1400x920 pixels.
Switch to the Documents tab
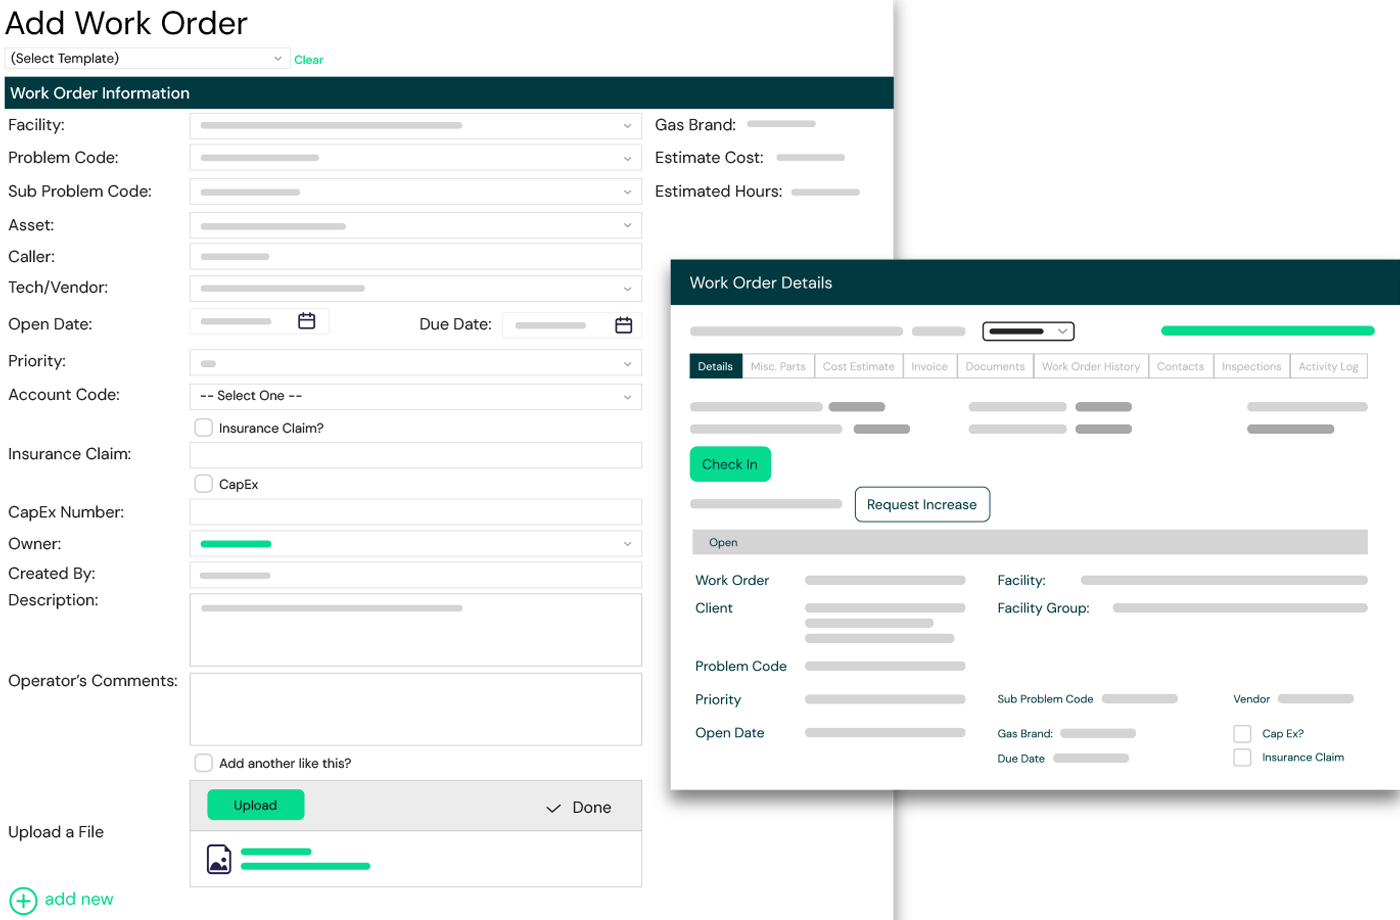point(995,367)
